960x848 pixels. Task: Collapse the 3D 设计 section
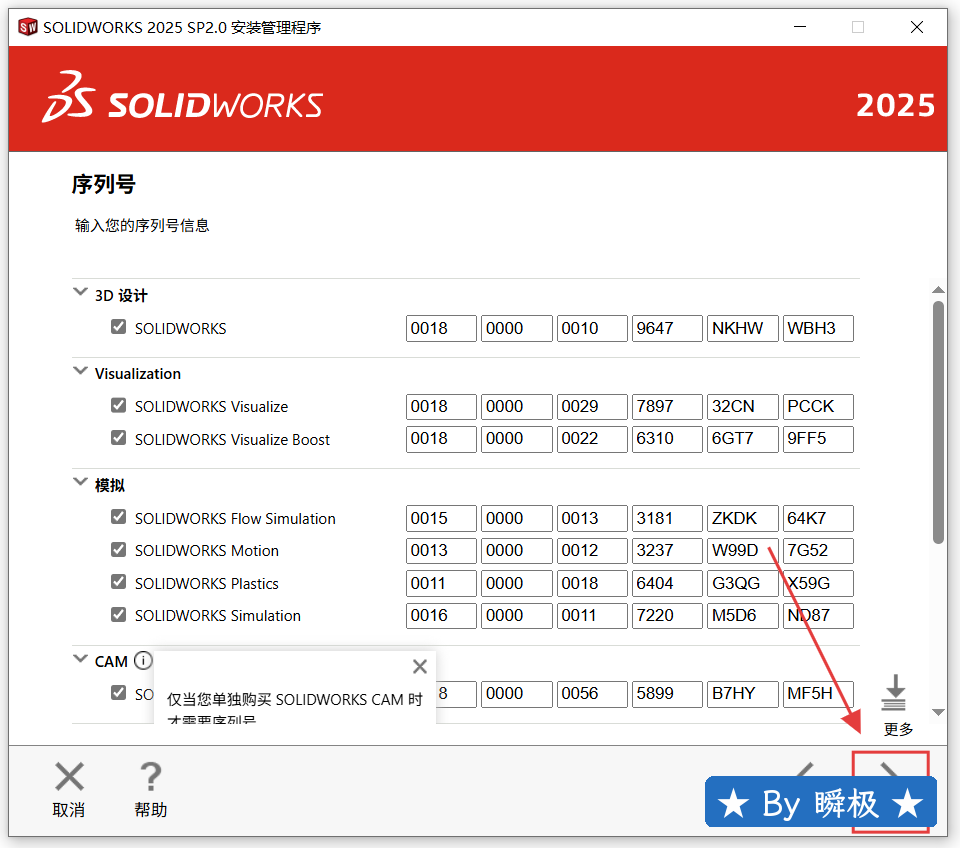[80, 294]
